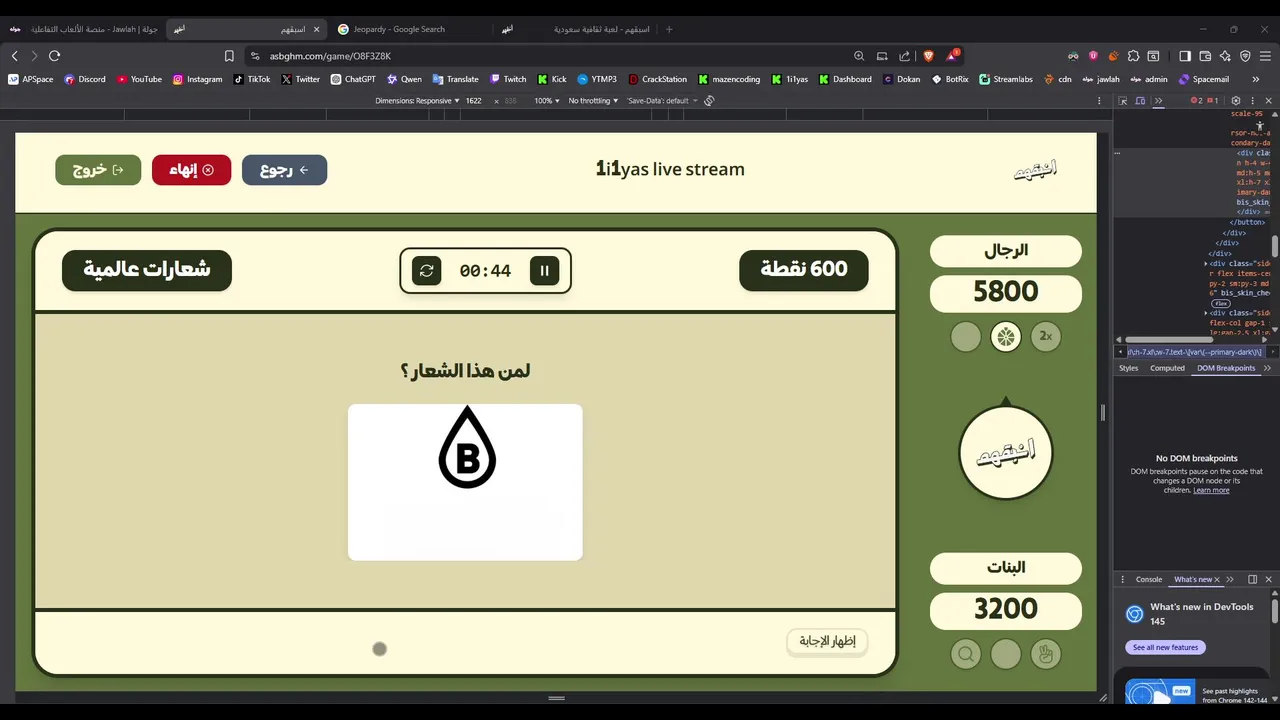
Task: Click the 600 نقطة points label
Action: coord(804,270)
